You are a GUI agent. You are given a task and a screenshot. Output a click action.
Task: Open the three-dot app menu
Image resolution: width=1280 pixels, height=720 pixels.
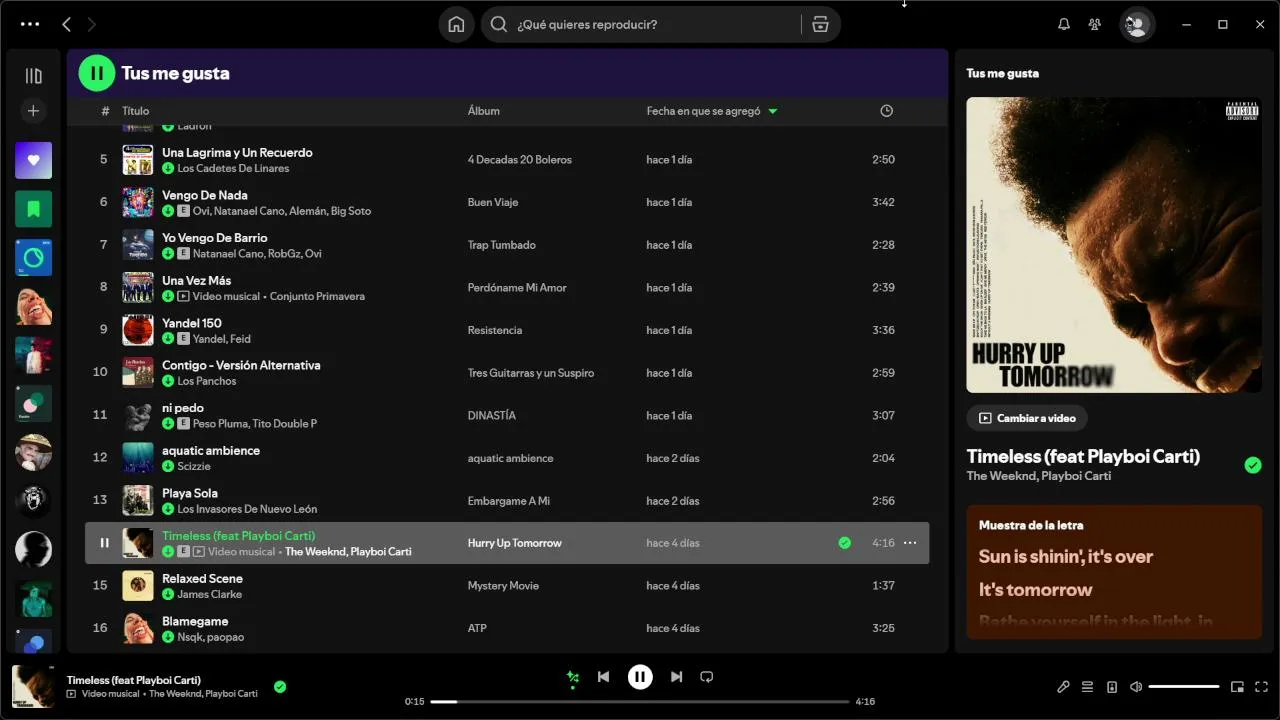[30, 24]
